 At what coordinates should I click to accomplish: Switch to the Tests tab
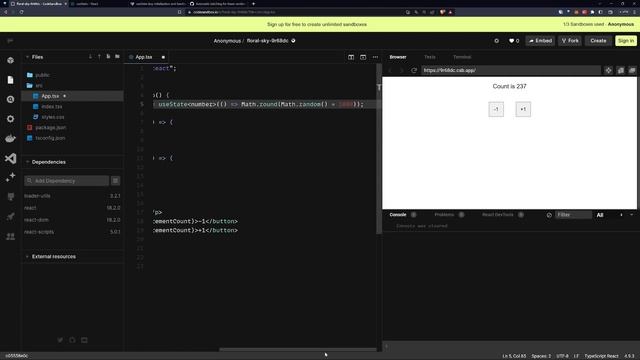pos(429,57)
